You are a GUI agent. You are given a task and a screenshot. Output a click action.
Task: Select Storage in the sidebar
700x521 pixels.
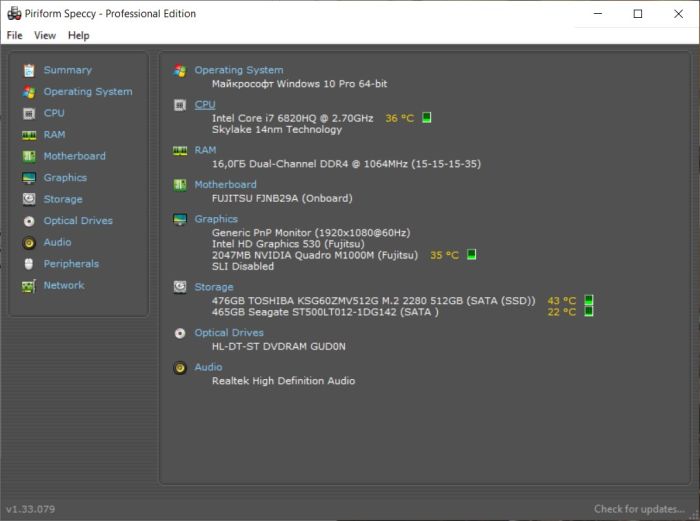click(63, 199)
